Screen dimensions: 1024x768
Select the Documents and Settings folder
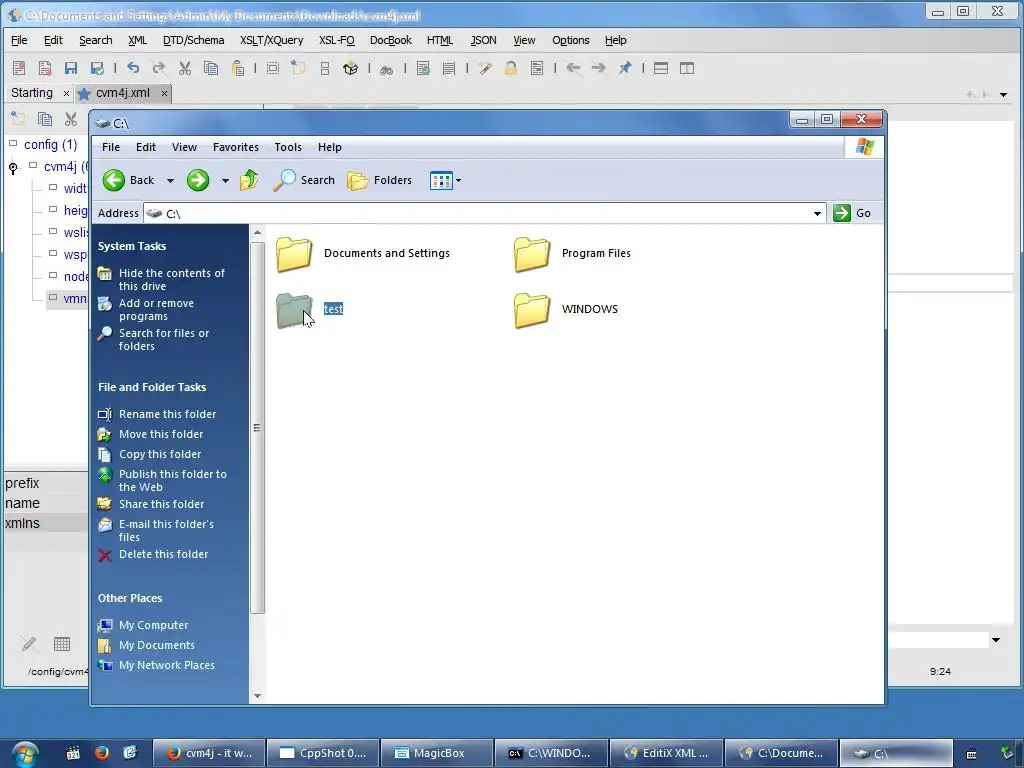[x=363, y=253]
